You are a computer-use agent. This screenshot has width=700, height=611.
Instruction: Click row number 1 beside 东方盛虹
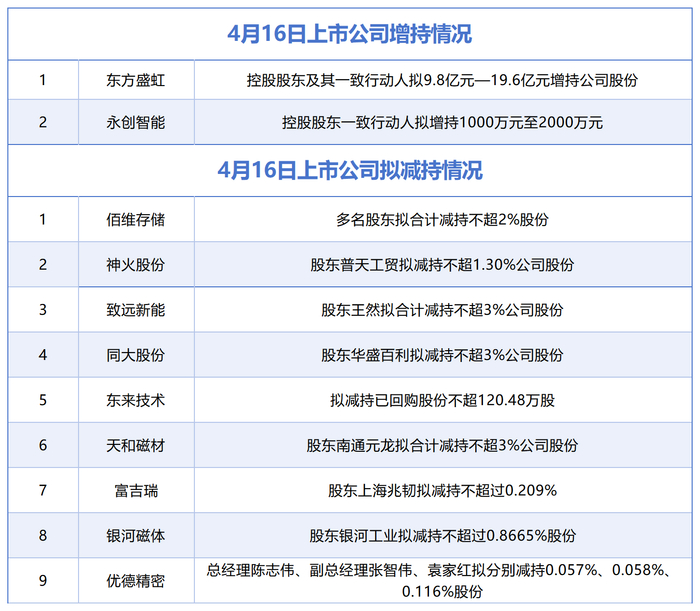click(43, 80)
